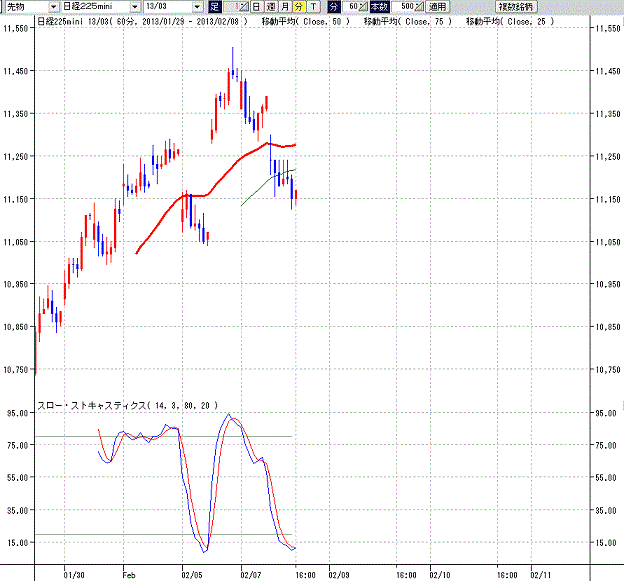Click the 本数 label in toolbar

click(379, 7)
